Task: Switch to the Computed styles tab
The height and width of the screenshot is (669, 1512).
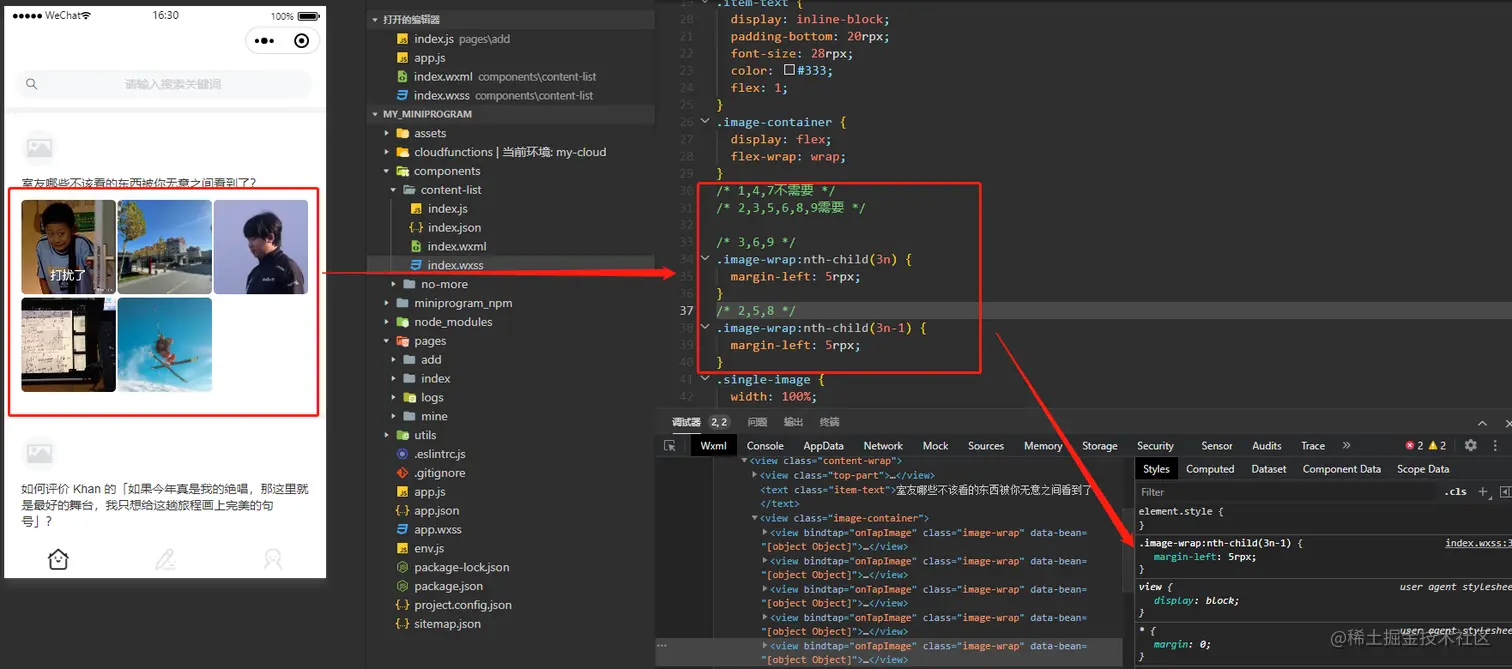Action: coord(1210,469)
